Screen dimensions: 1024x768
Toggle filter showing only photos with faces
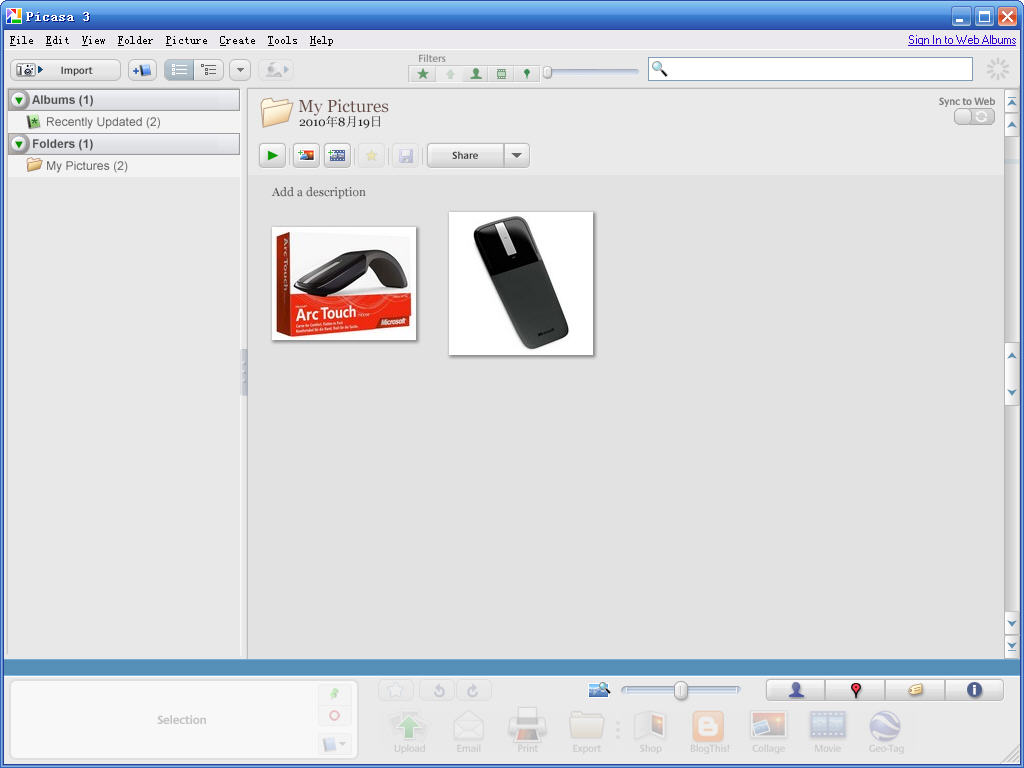click(475, 74)
